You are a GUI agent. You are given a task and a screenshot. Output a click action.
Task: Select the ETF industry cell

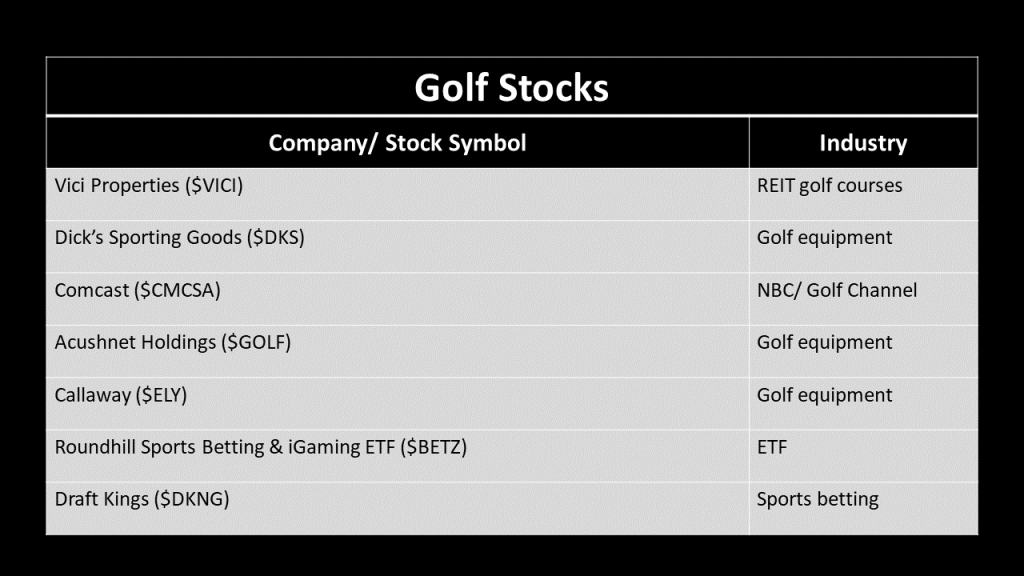(x=772, y=448)
